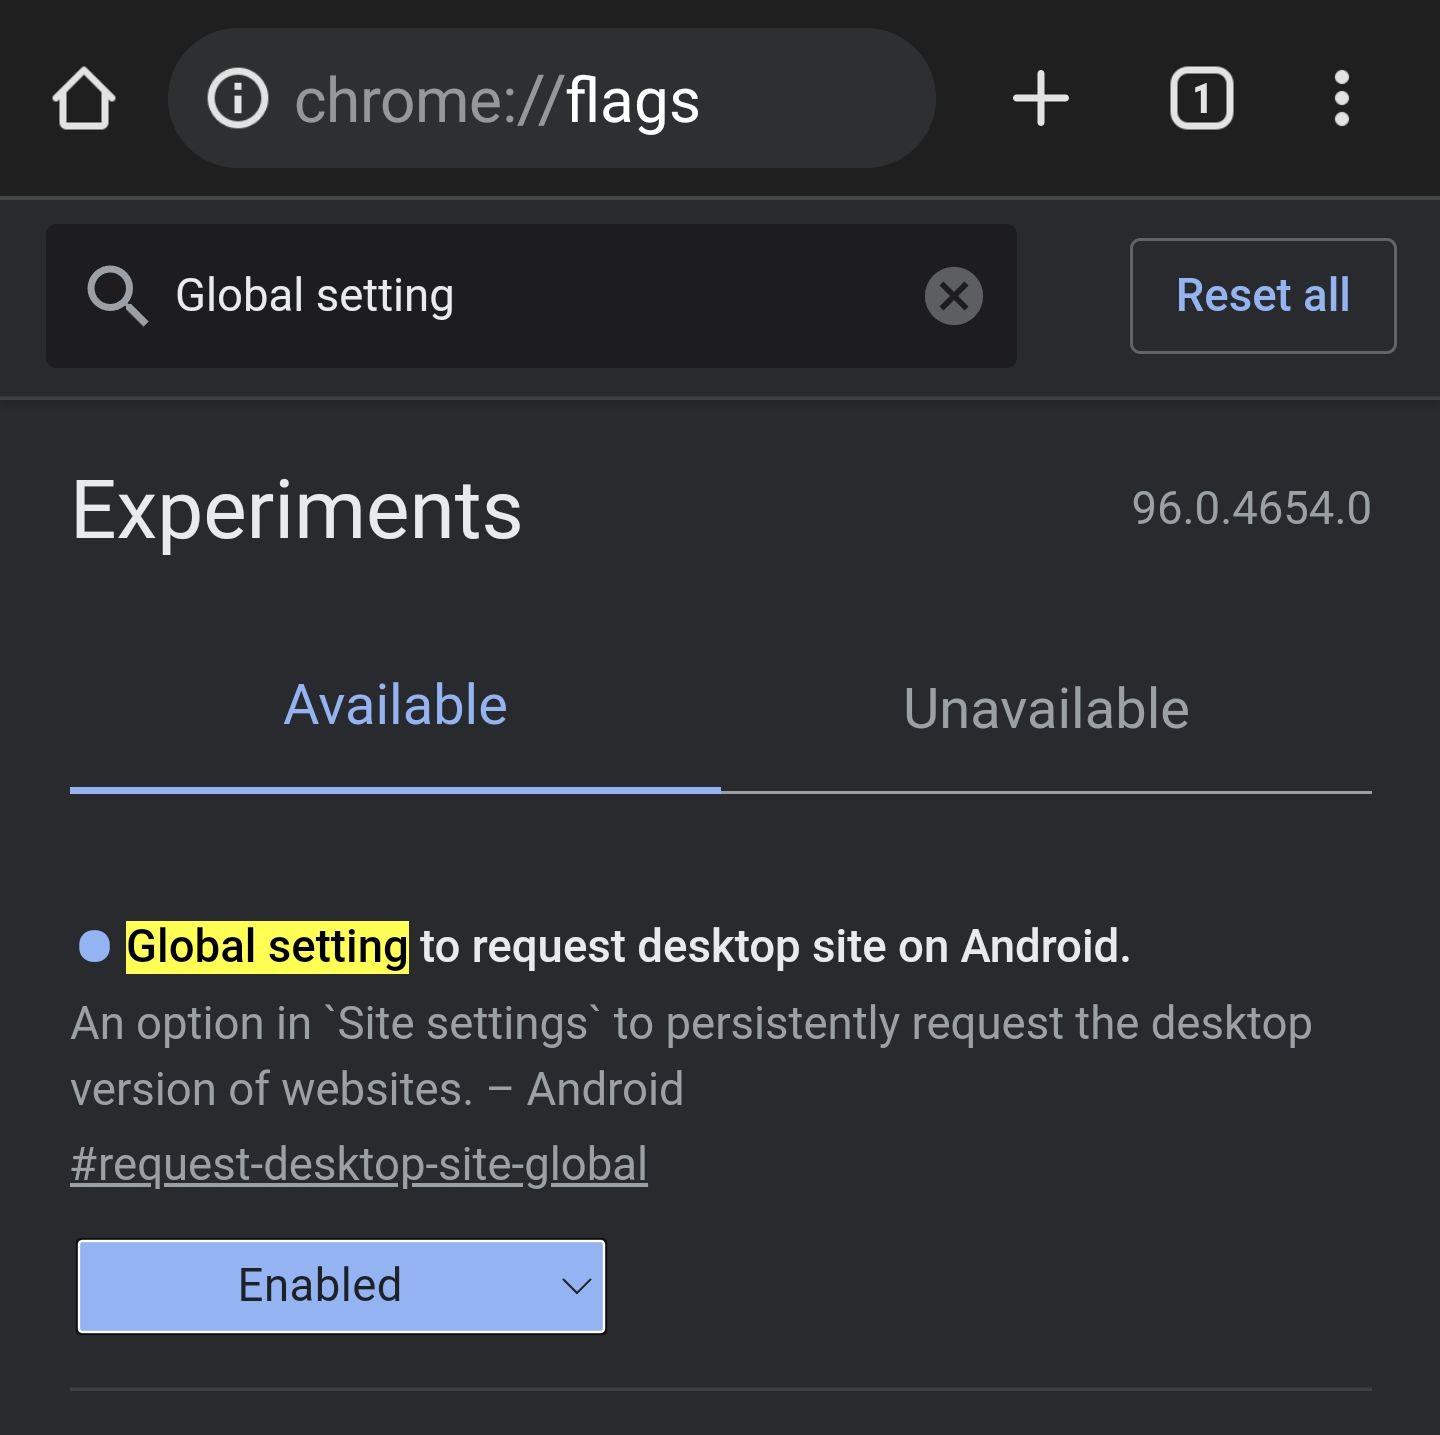Image resolution: width=1440 pixels, height=1435 pixels.
Task: Tap the Experiments page heading
Action: (297, 512)
